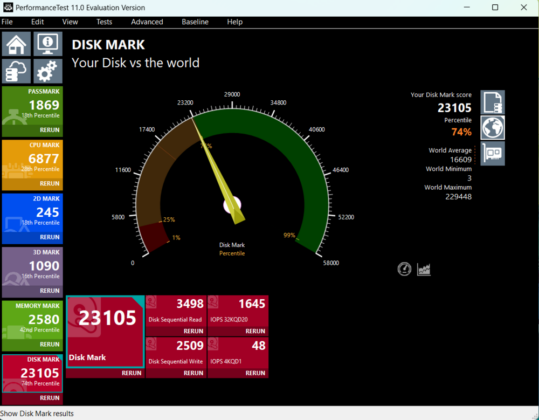The width and height of the screenshot is (539, 420).
Task: Switch to the distribution chart view icon
Action: pos(424,269)
